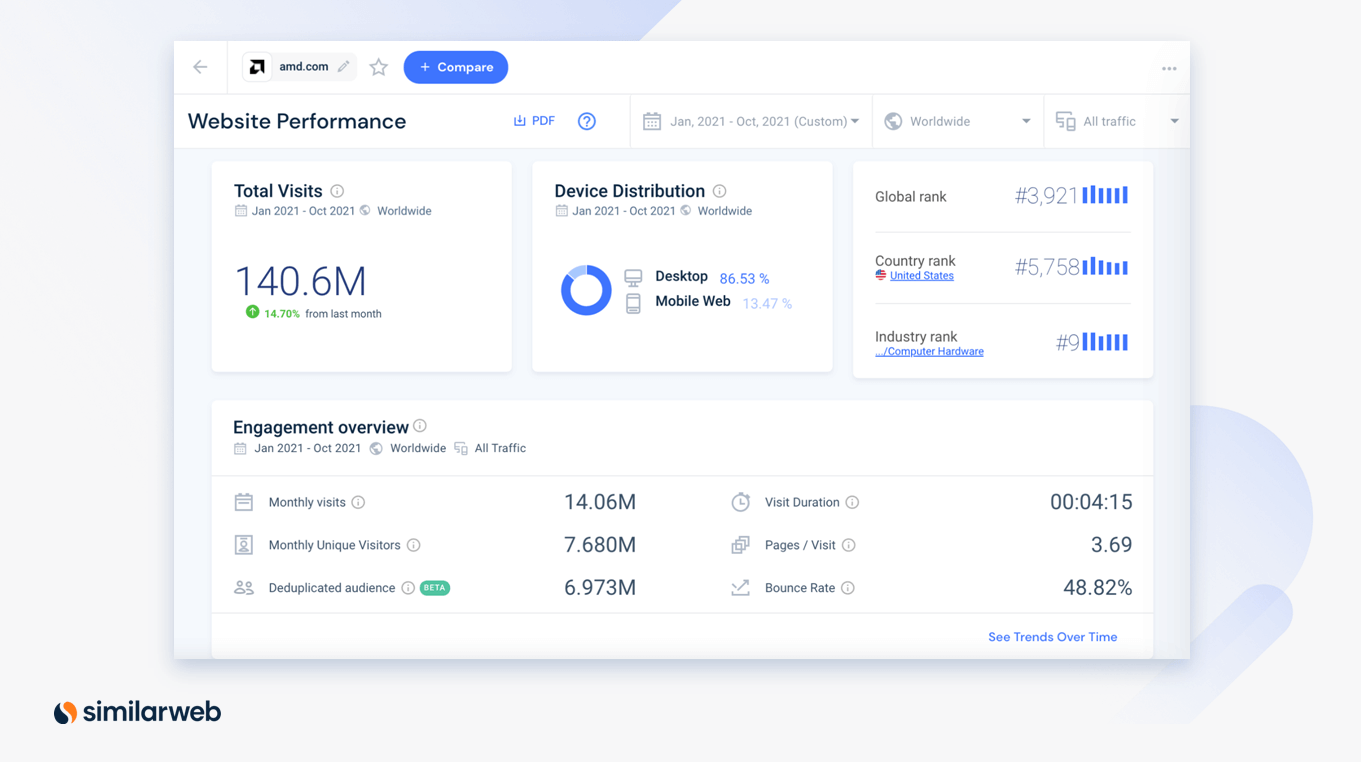Click the mobile device icon in Device Distribution
This screenshot has height=762, width=1361.
pos(633,301)
